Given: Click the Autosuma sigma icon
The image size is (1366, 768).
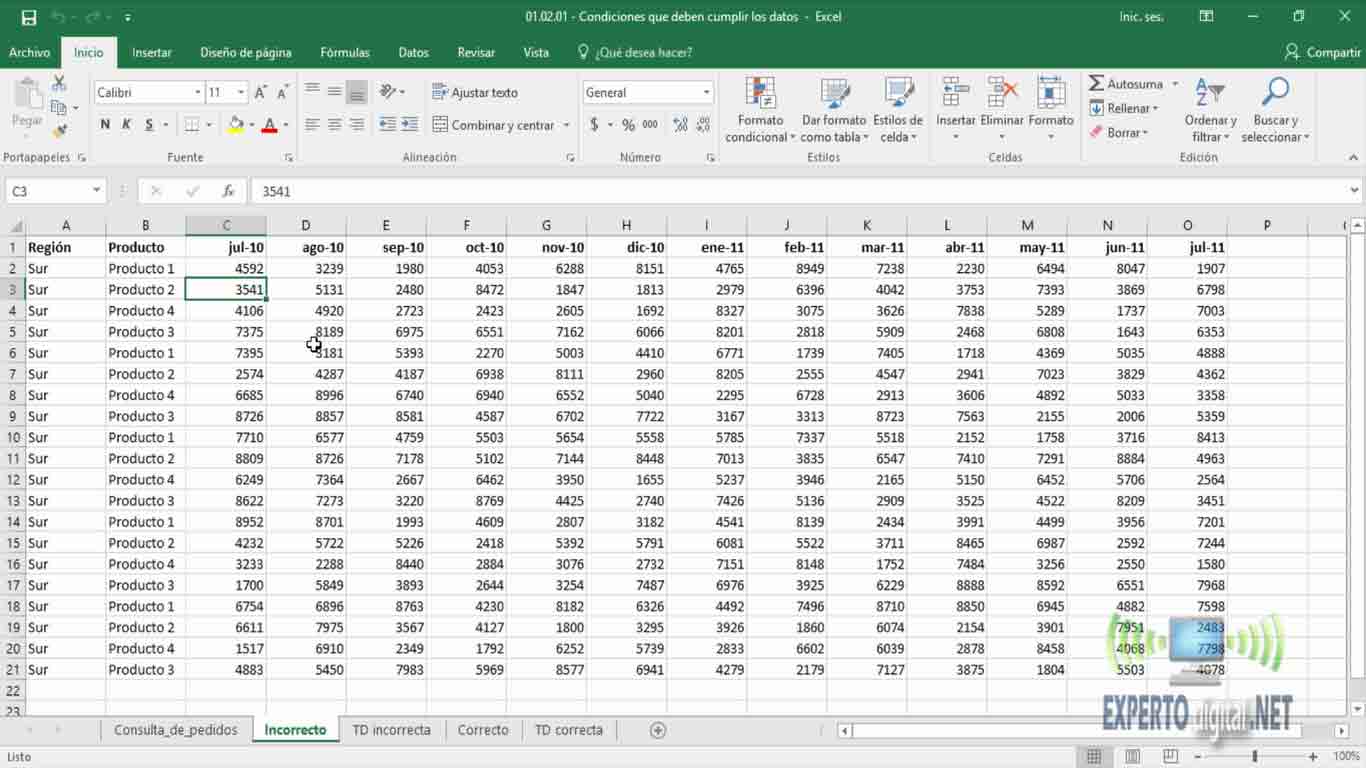Looking at the screenshot, I should tap(1097, 84).
